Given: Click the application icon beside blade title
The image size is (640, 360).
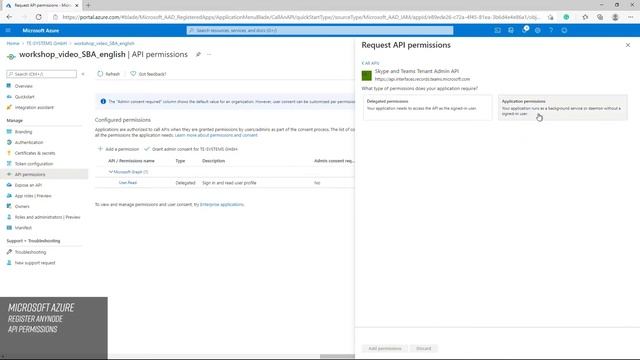Looking at the screenshot, I should tap(11, 56).
